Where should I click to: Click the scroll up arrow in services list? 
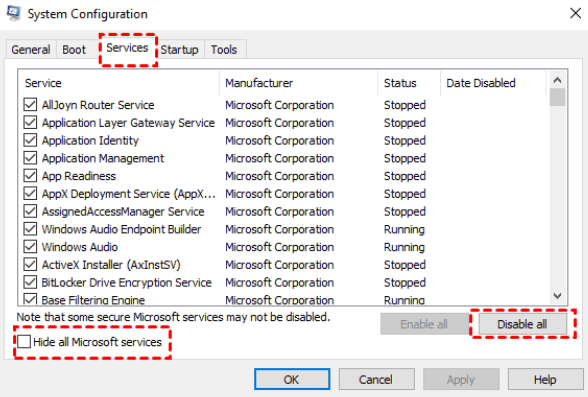pos(557,80)
